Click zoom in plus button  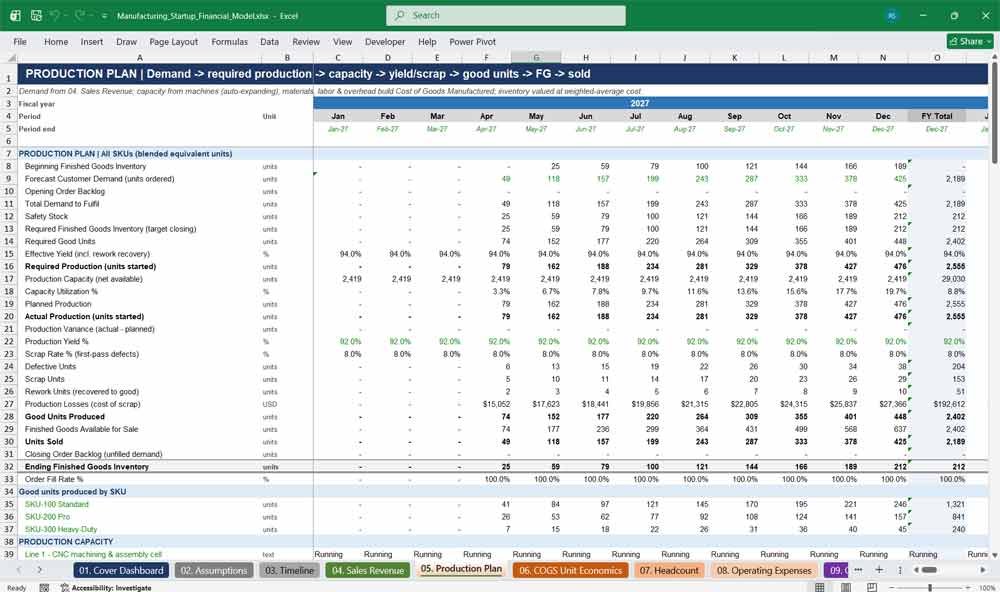point(968,587)
